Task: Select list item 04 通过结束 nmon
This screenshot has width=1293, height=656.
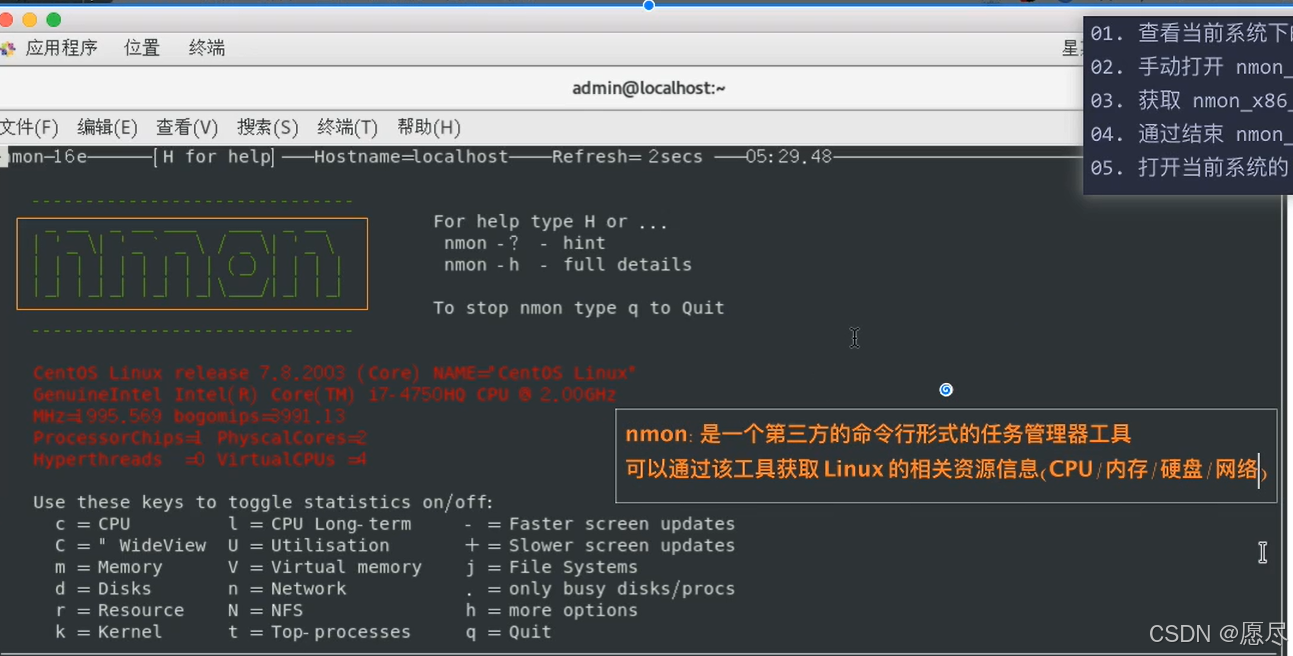Action: point(1190,134)
